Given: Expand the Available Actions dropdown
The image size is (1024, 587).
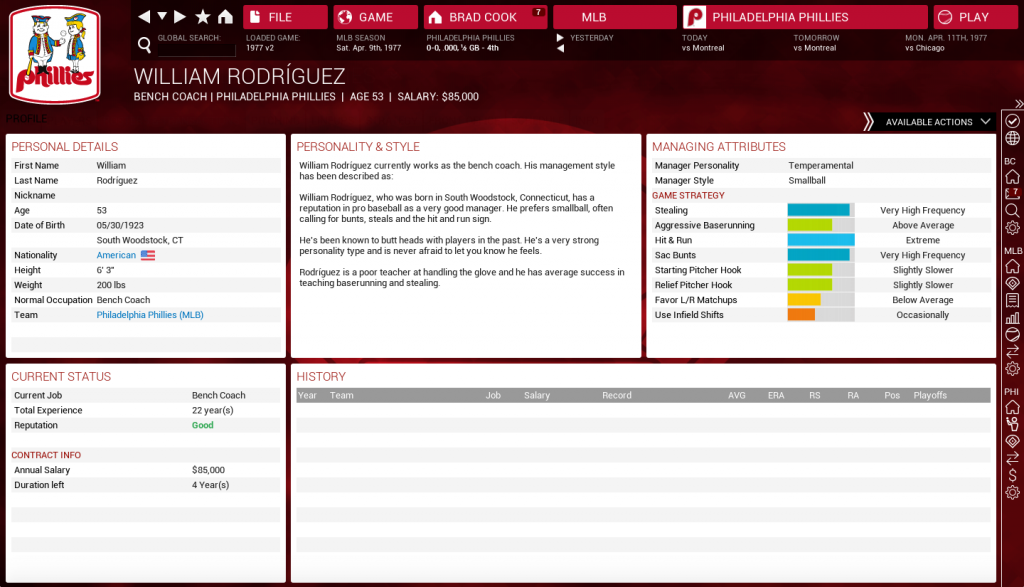Looking at the screenshot, I should click(937, 122).
